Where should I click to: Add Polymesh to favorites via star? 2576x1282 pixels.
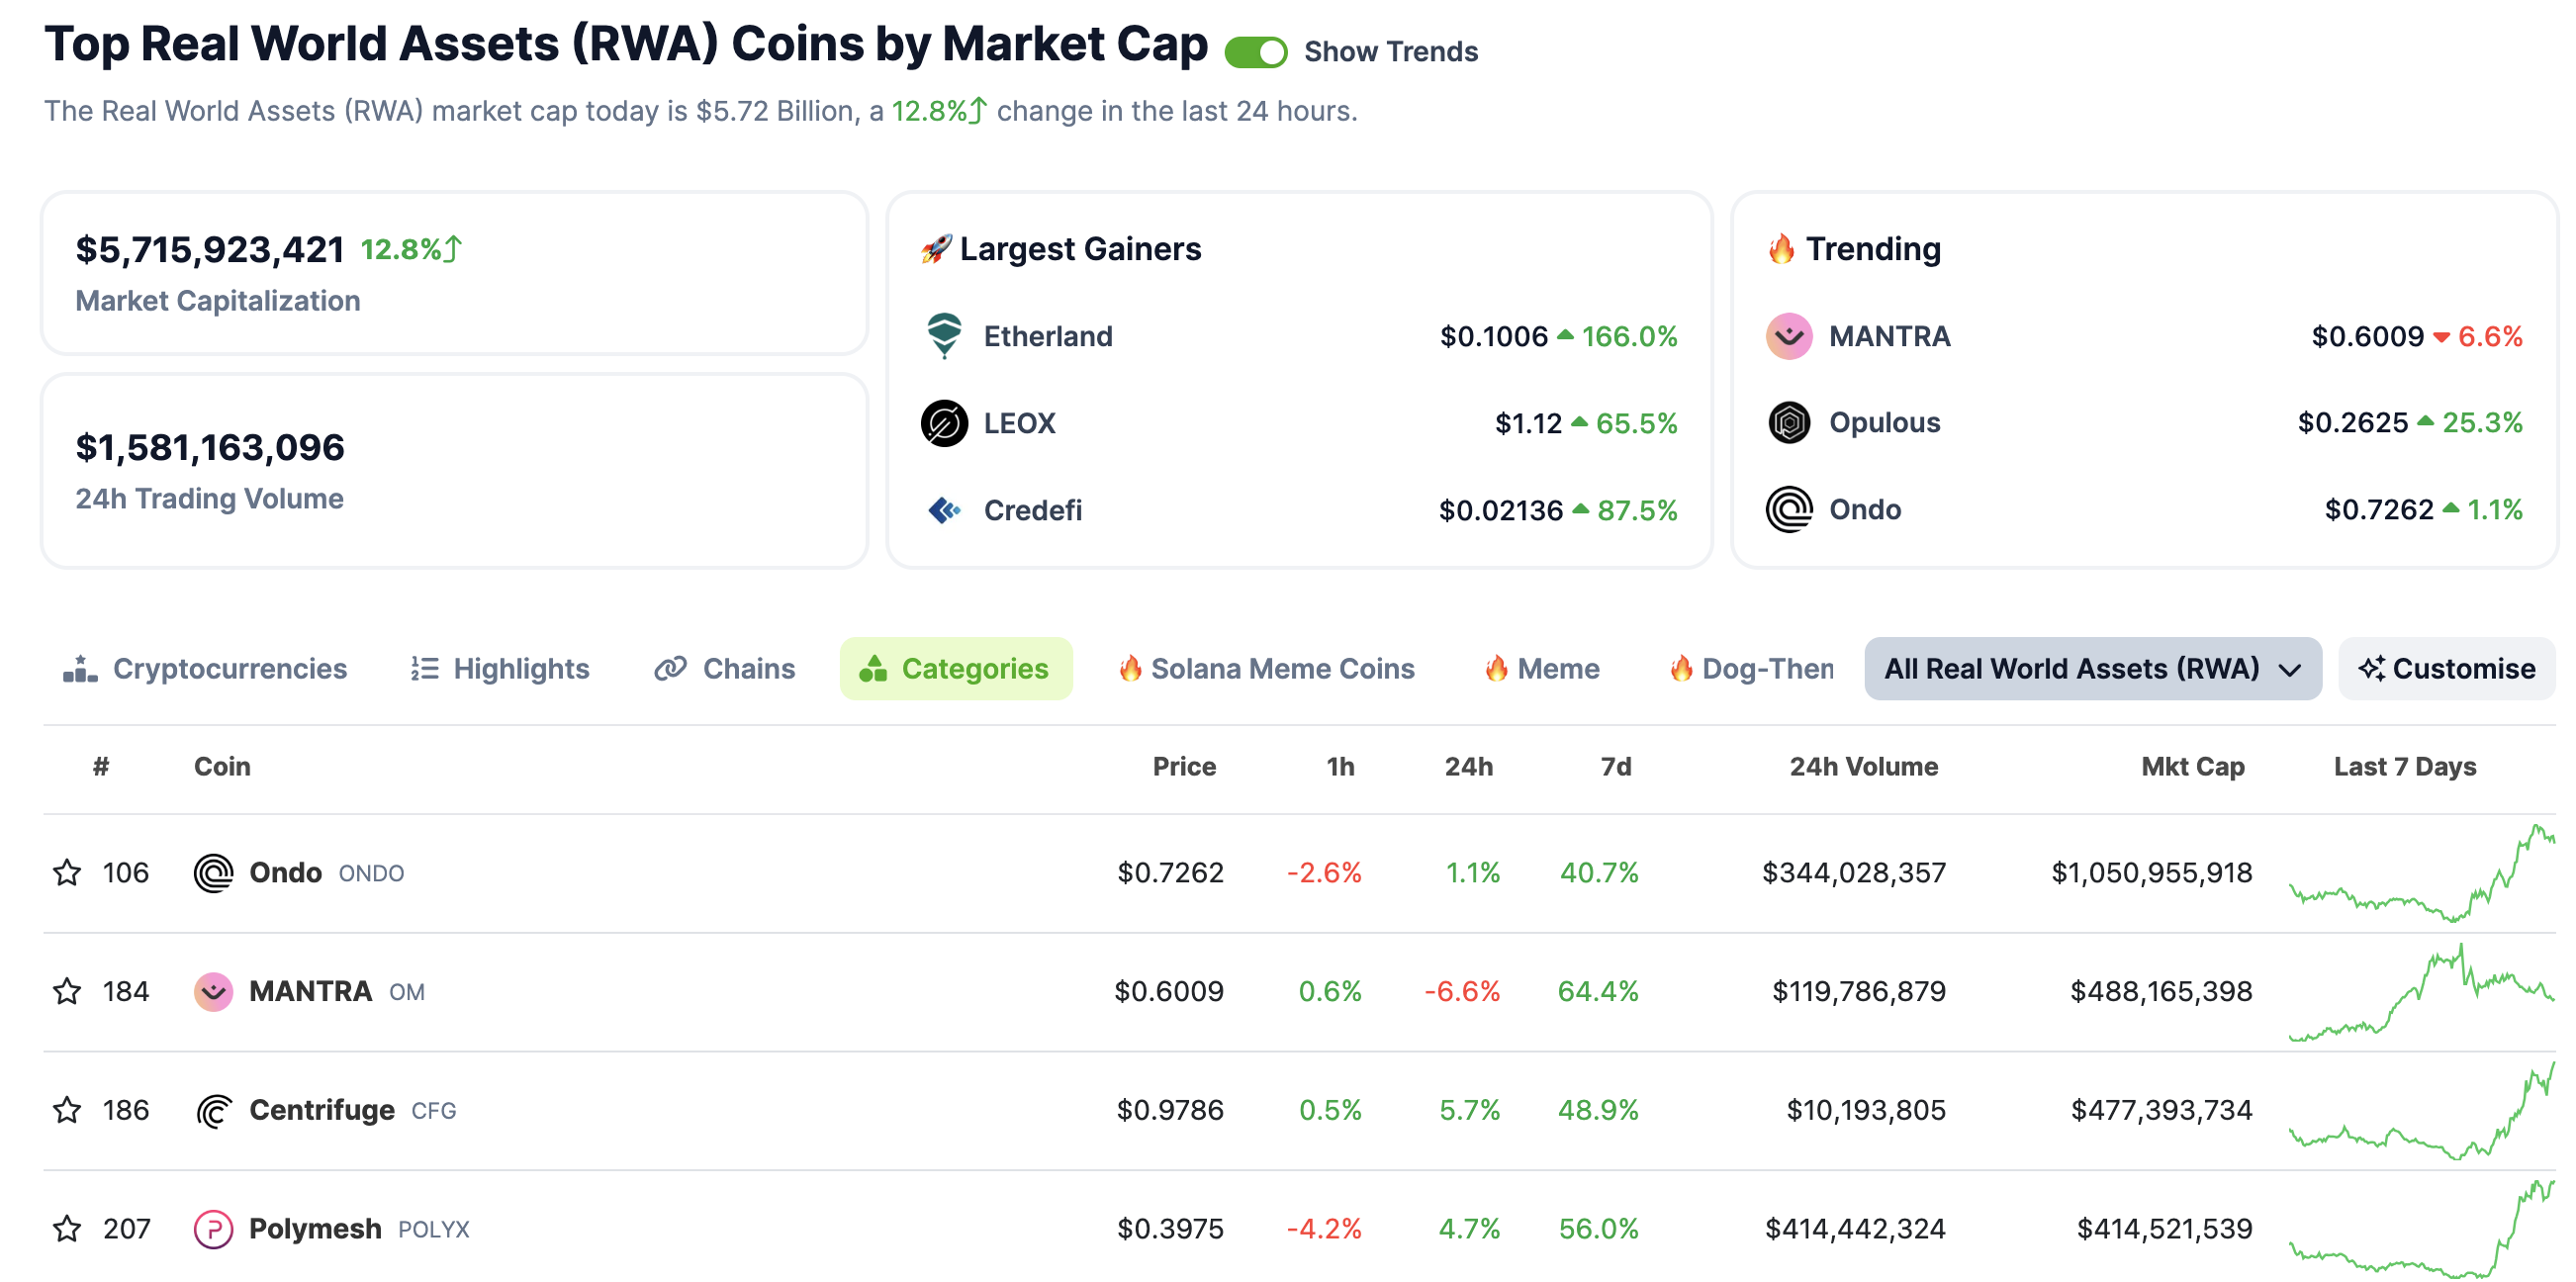(x=67, y=1229)
